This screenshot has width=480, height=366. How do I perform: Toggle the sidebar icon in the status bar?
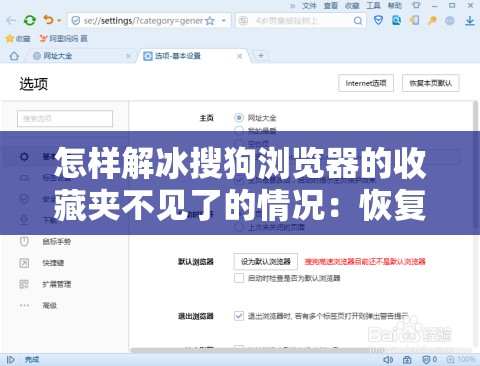(x=11, y=360)
